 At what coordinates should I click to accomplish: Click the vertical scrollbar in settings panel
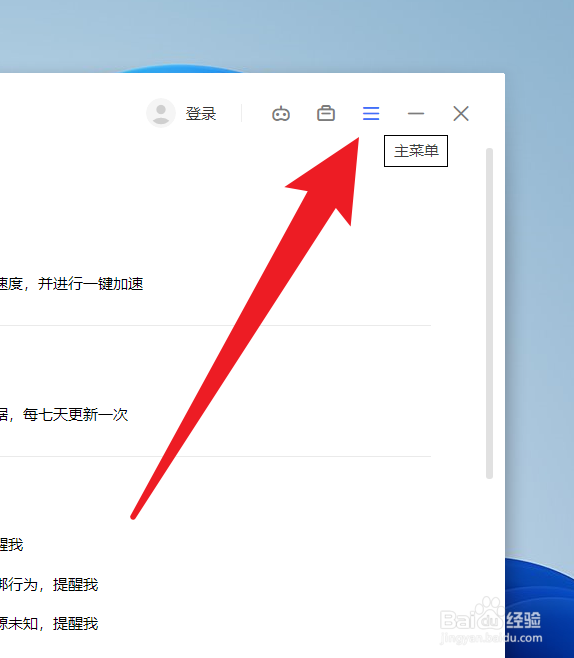click(489, 313)
